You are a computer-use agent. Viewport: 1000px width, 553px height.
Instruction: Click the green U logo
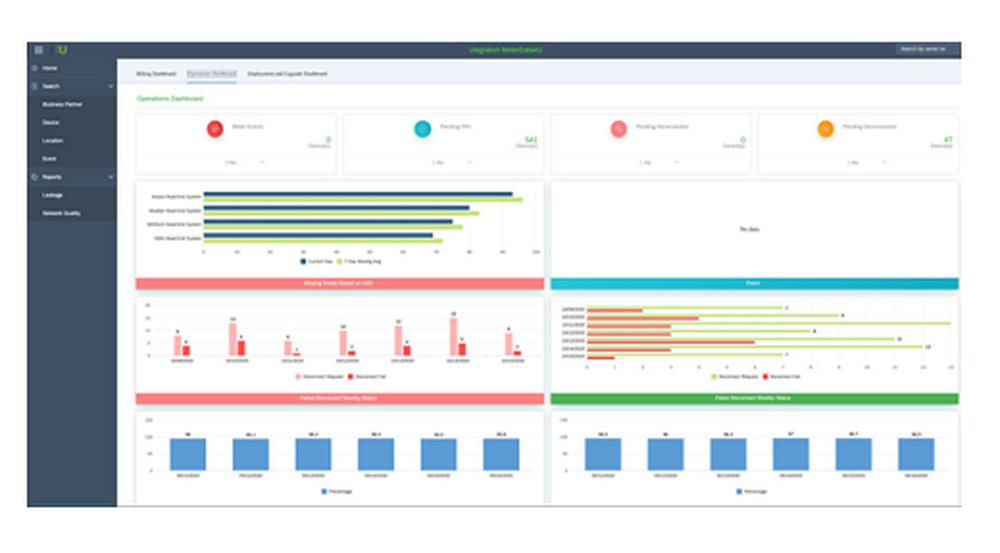tap(61, 50)
